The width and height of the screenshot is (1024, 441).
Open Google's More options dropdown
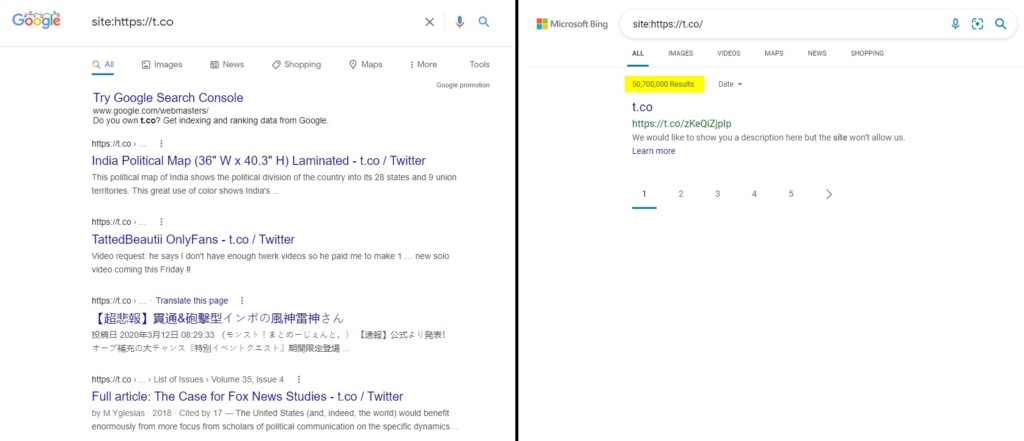[x=423, y=65]
